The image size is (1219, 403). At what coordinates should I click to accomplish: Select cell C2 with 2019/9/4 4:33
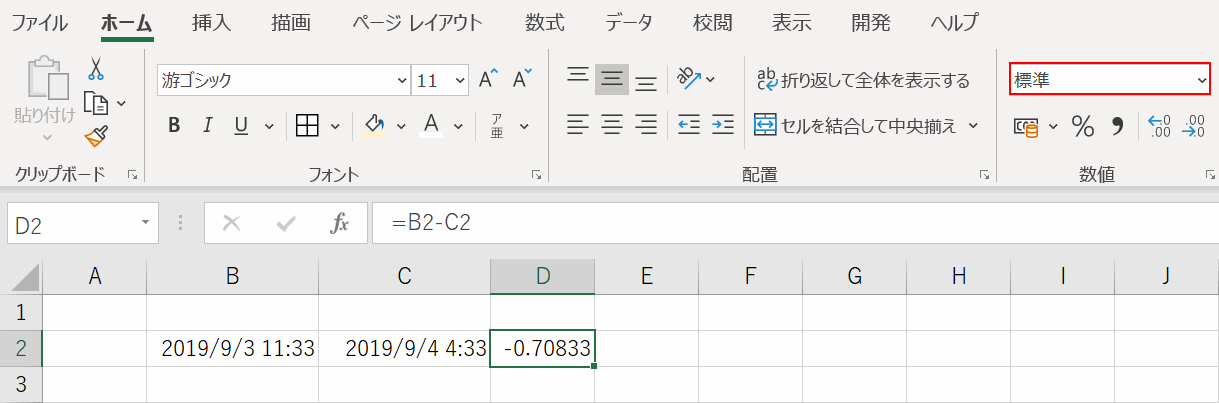tap(404, 349)
